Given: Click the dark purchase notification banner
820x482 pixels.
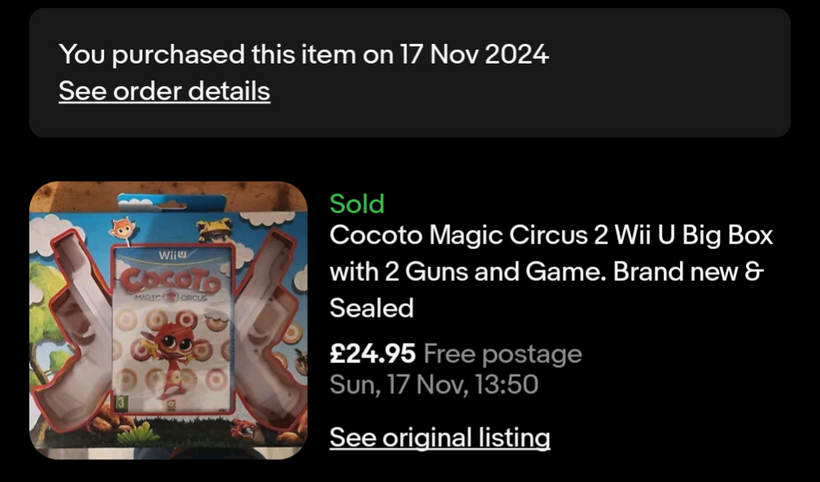Looking at the screenshot, I should [410, 73].
